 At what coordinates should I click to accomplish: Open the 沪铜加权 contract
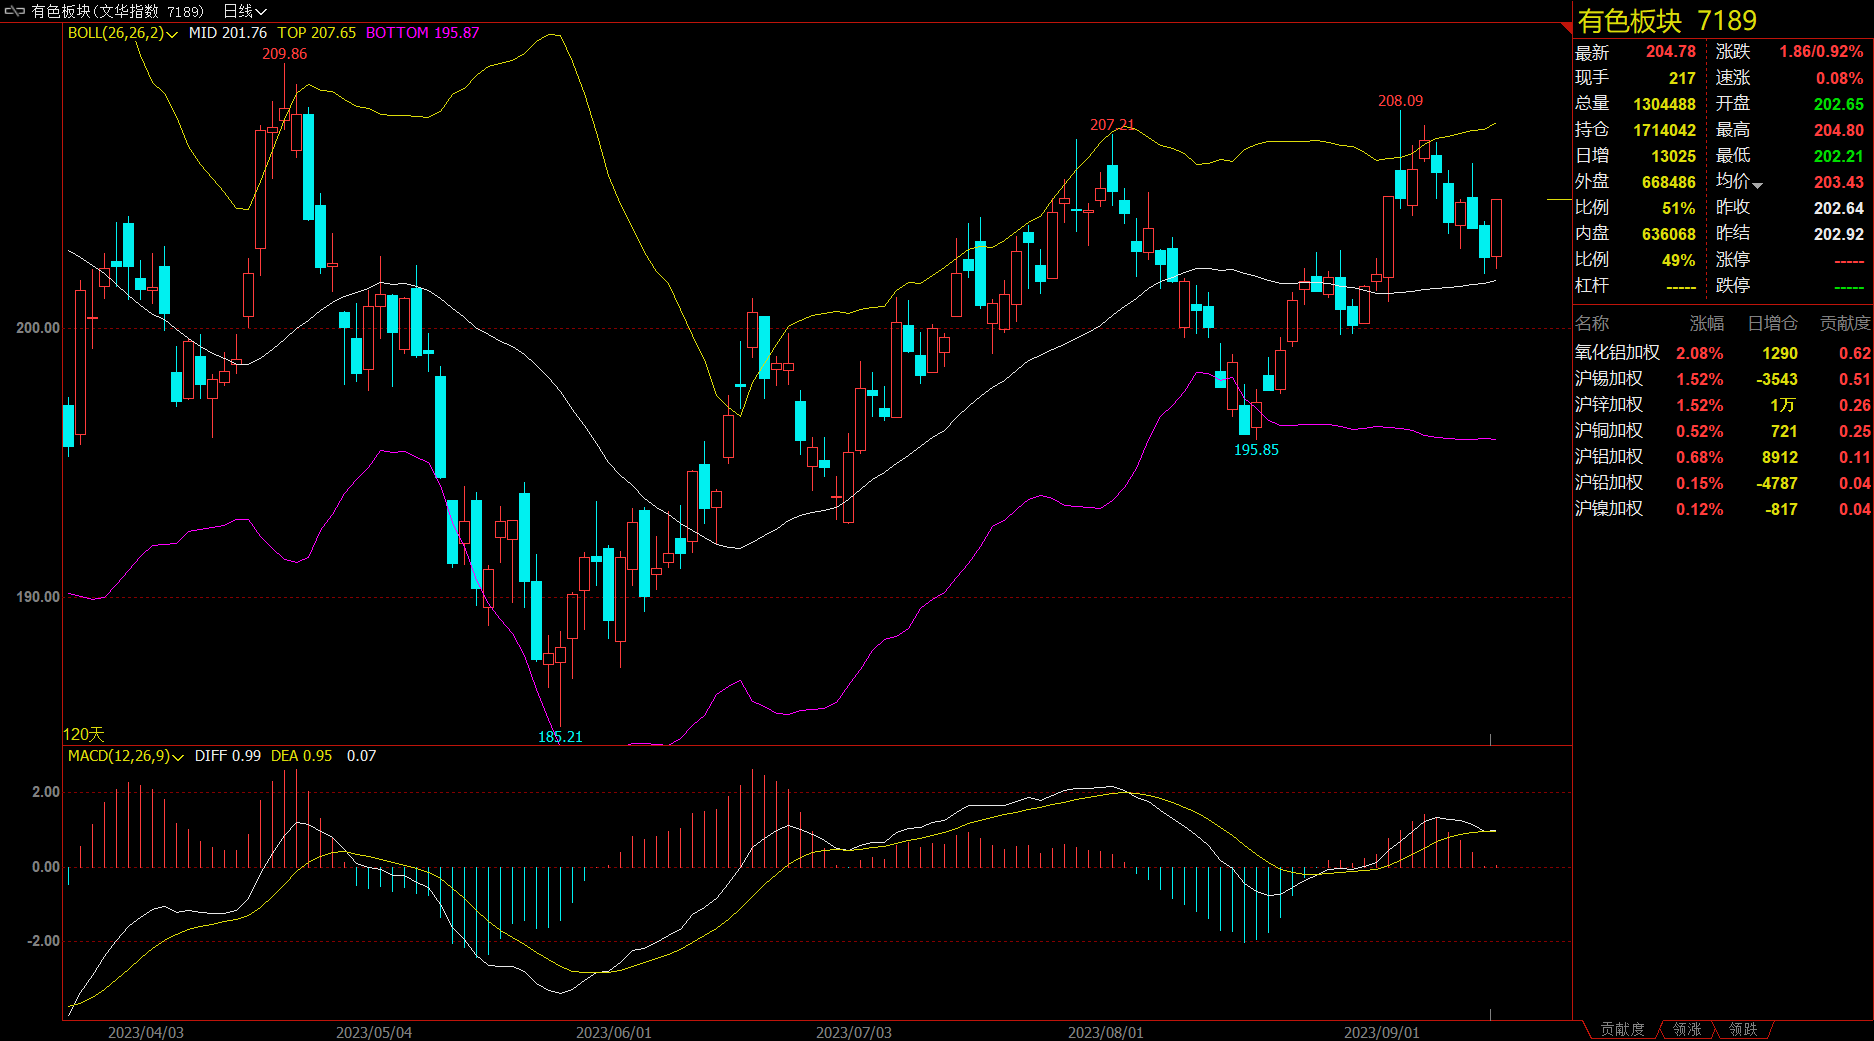point(1608,431)
